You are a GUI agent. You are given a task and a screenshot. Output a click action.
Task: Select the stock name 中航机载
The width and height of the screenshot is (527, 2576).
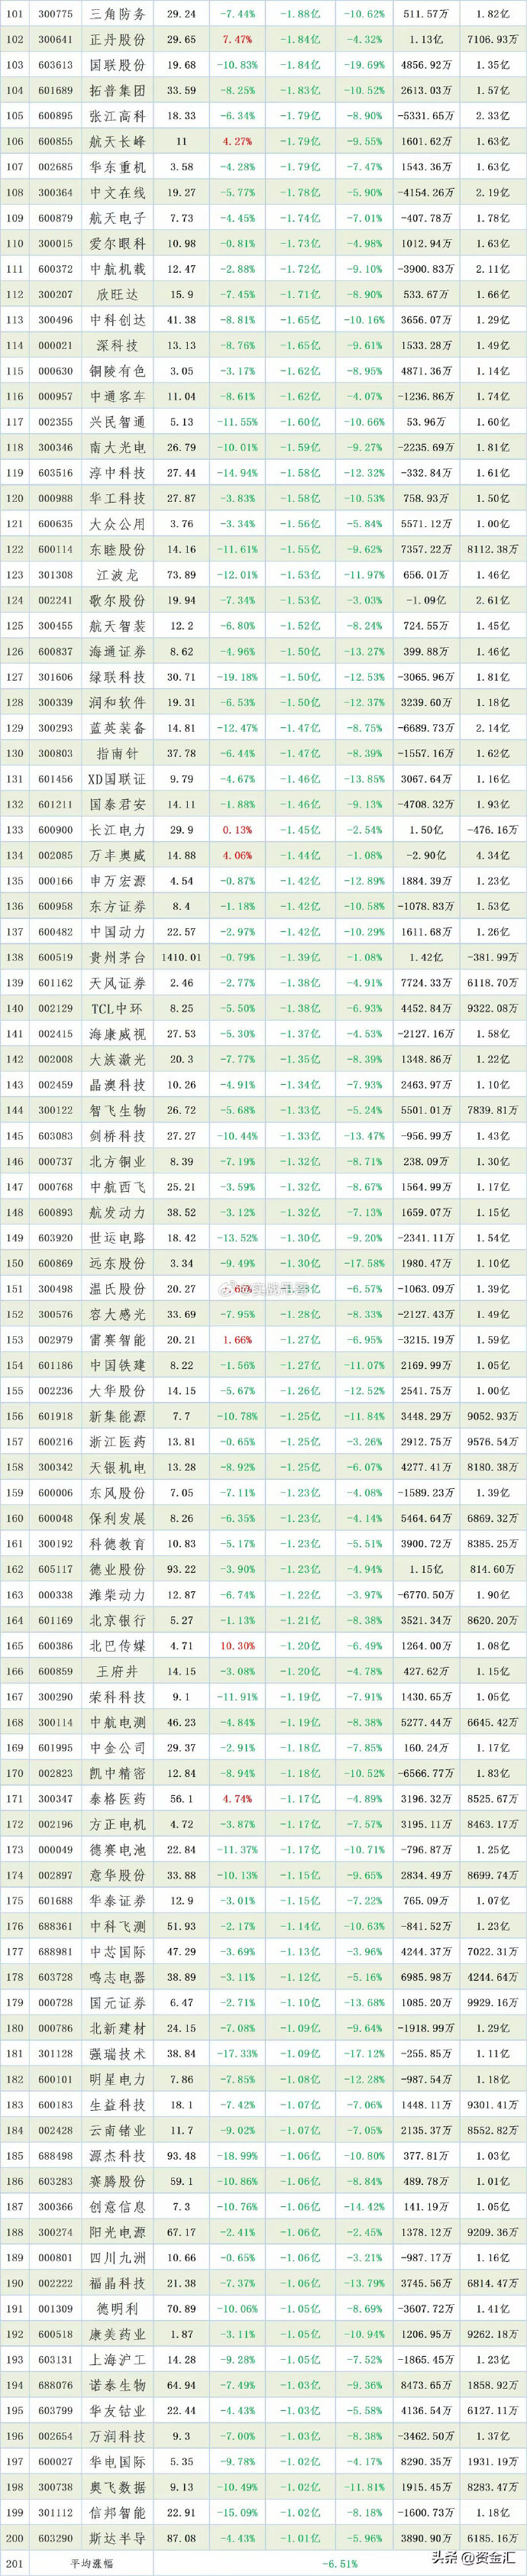click(118, 269)
